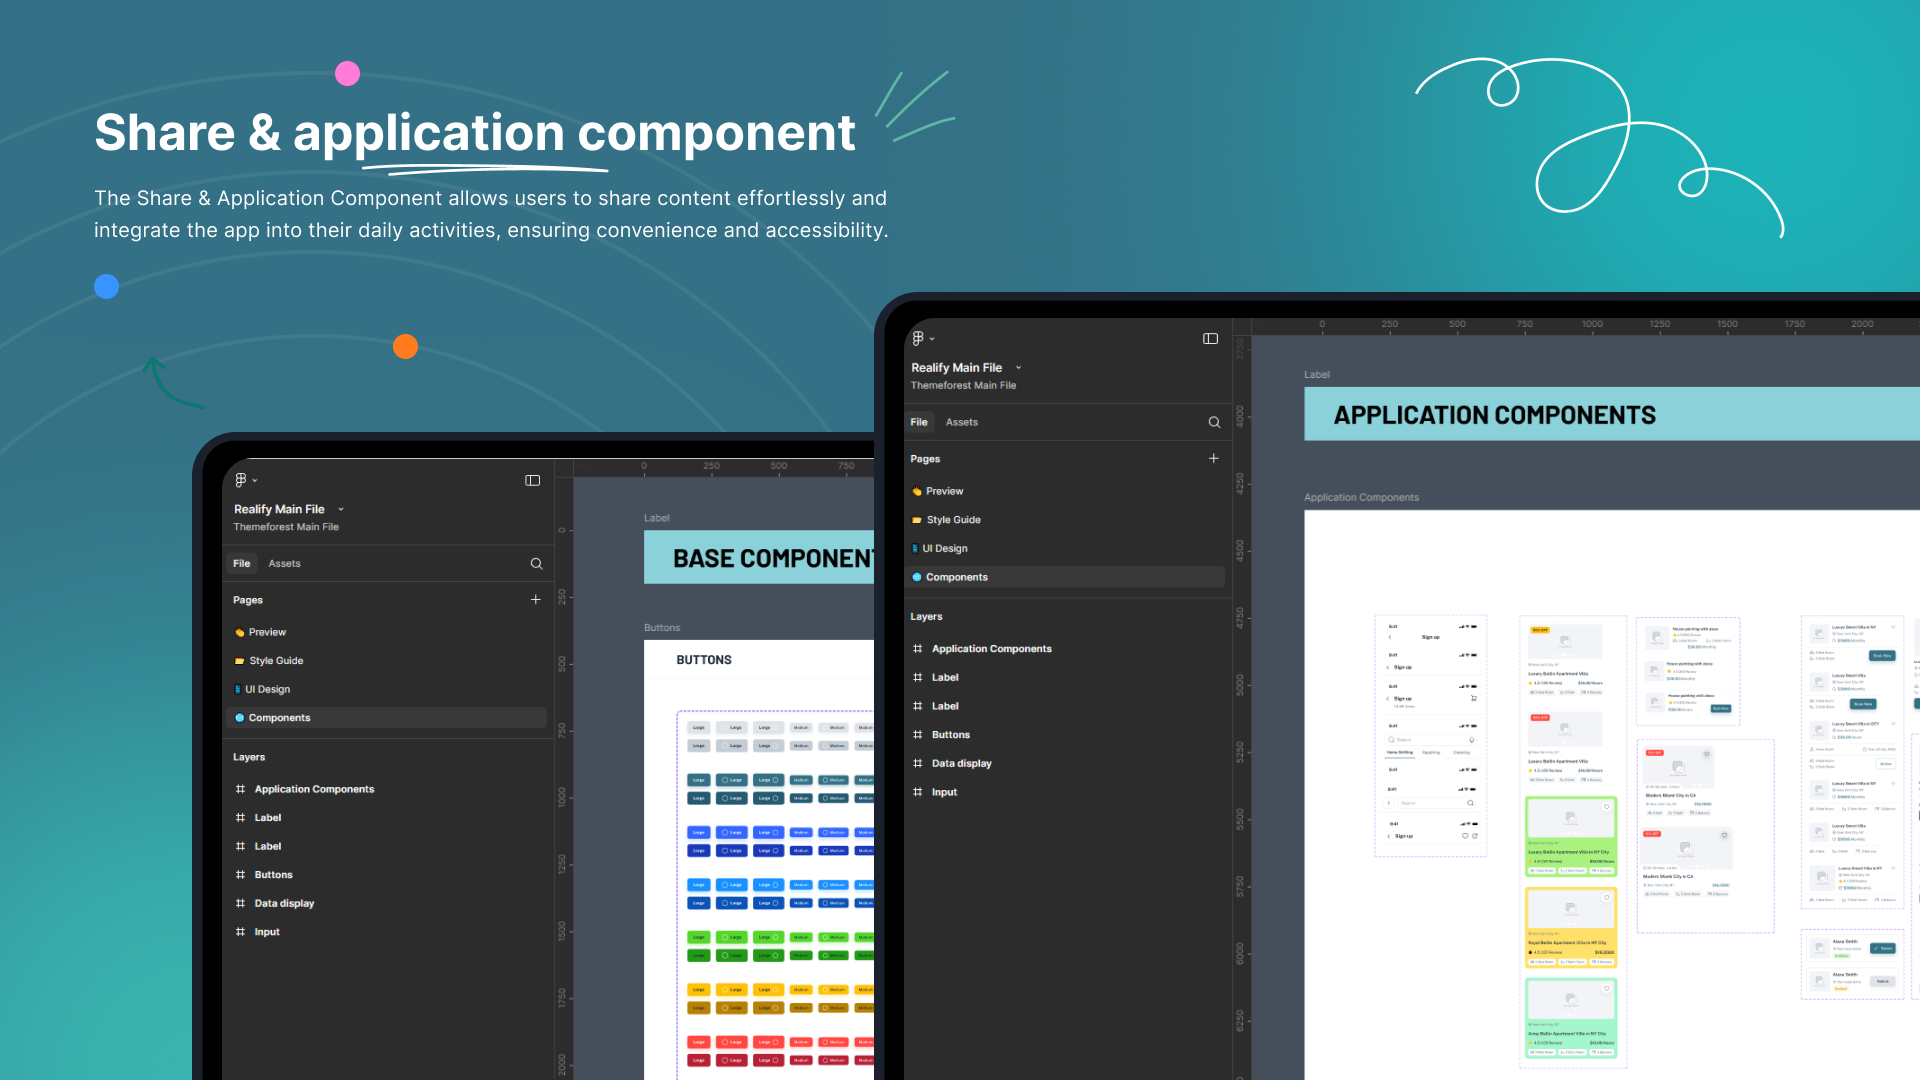The width and height of the screenshot is (1920, 1080).
Task: Click the Sign up button on the phone mockup
Action: click(x=1430, y=636)
